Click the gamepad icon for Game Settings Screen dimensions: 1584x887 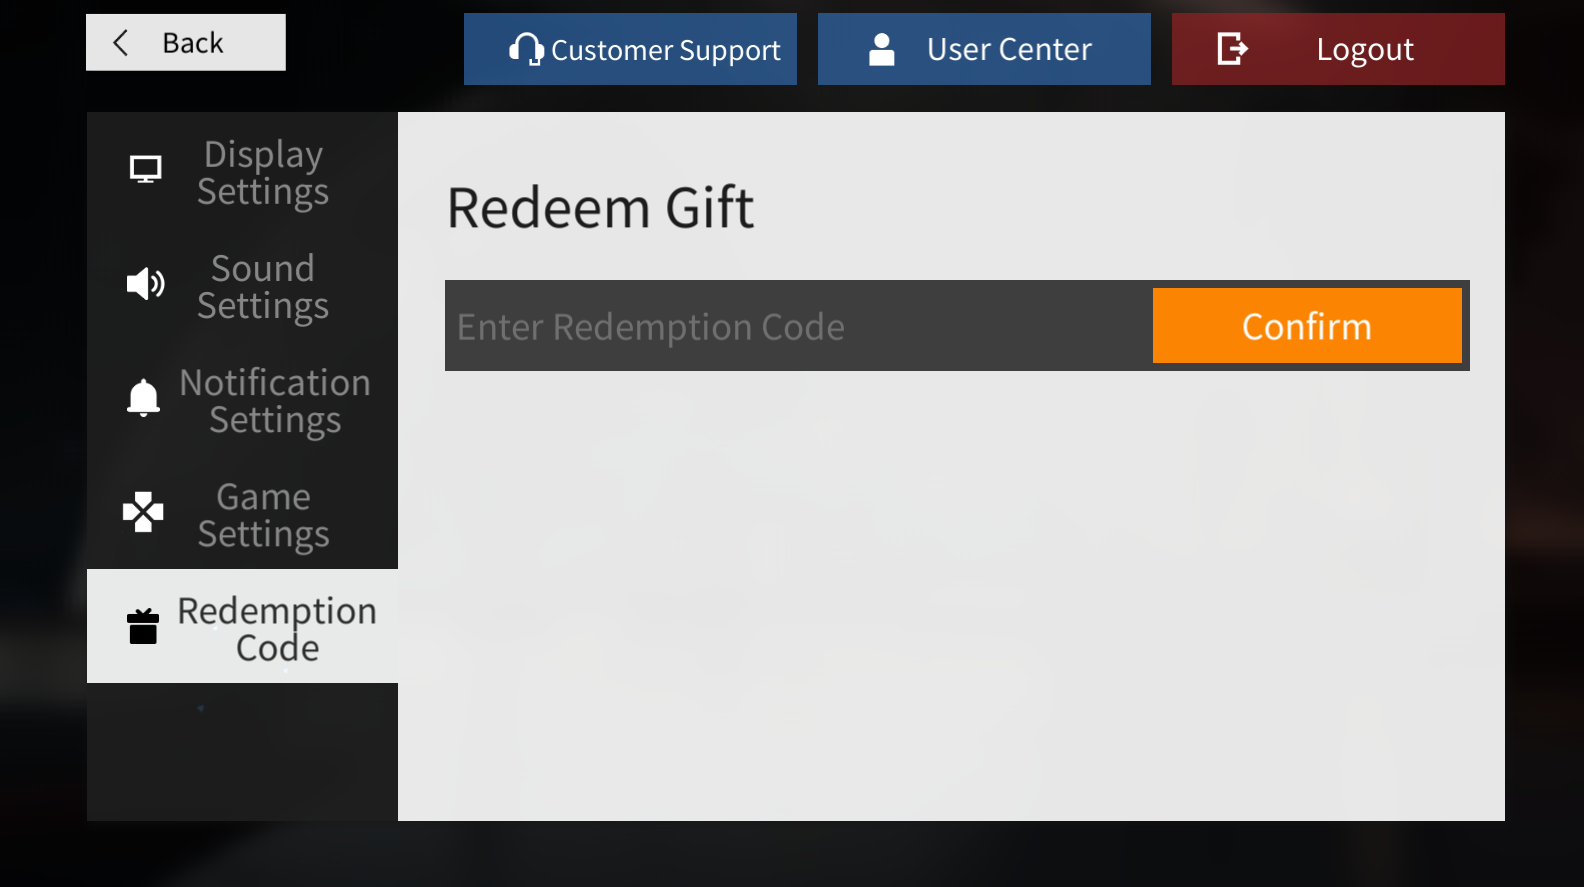point(143,512)
